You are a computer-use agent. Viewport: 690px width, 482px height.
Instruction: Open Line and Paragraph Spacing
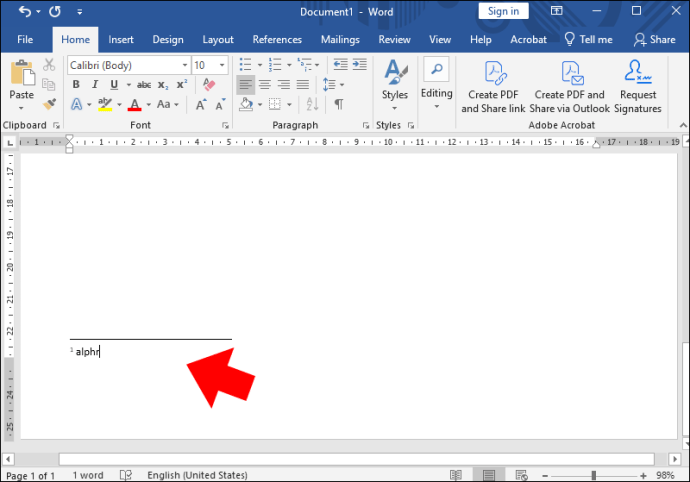click(x=329, y=85)
